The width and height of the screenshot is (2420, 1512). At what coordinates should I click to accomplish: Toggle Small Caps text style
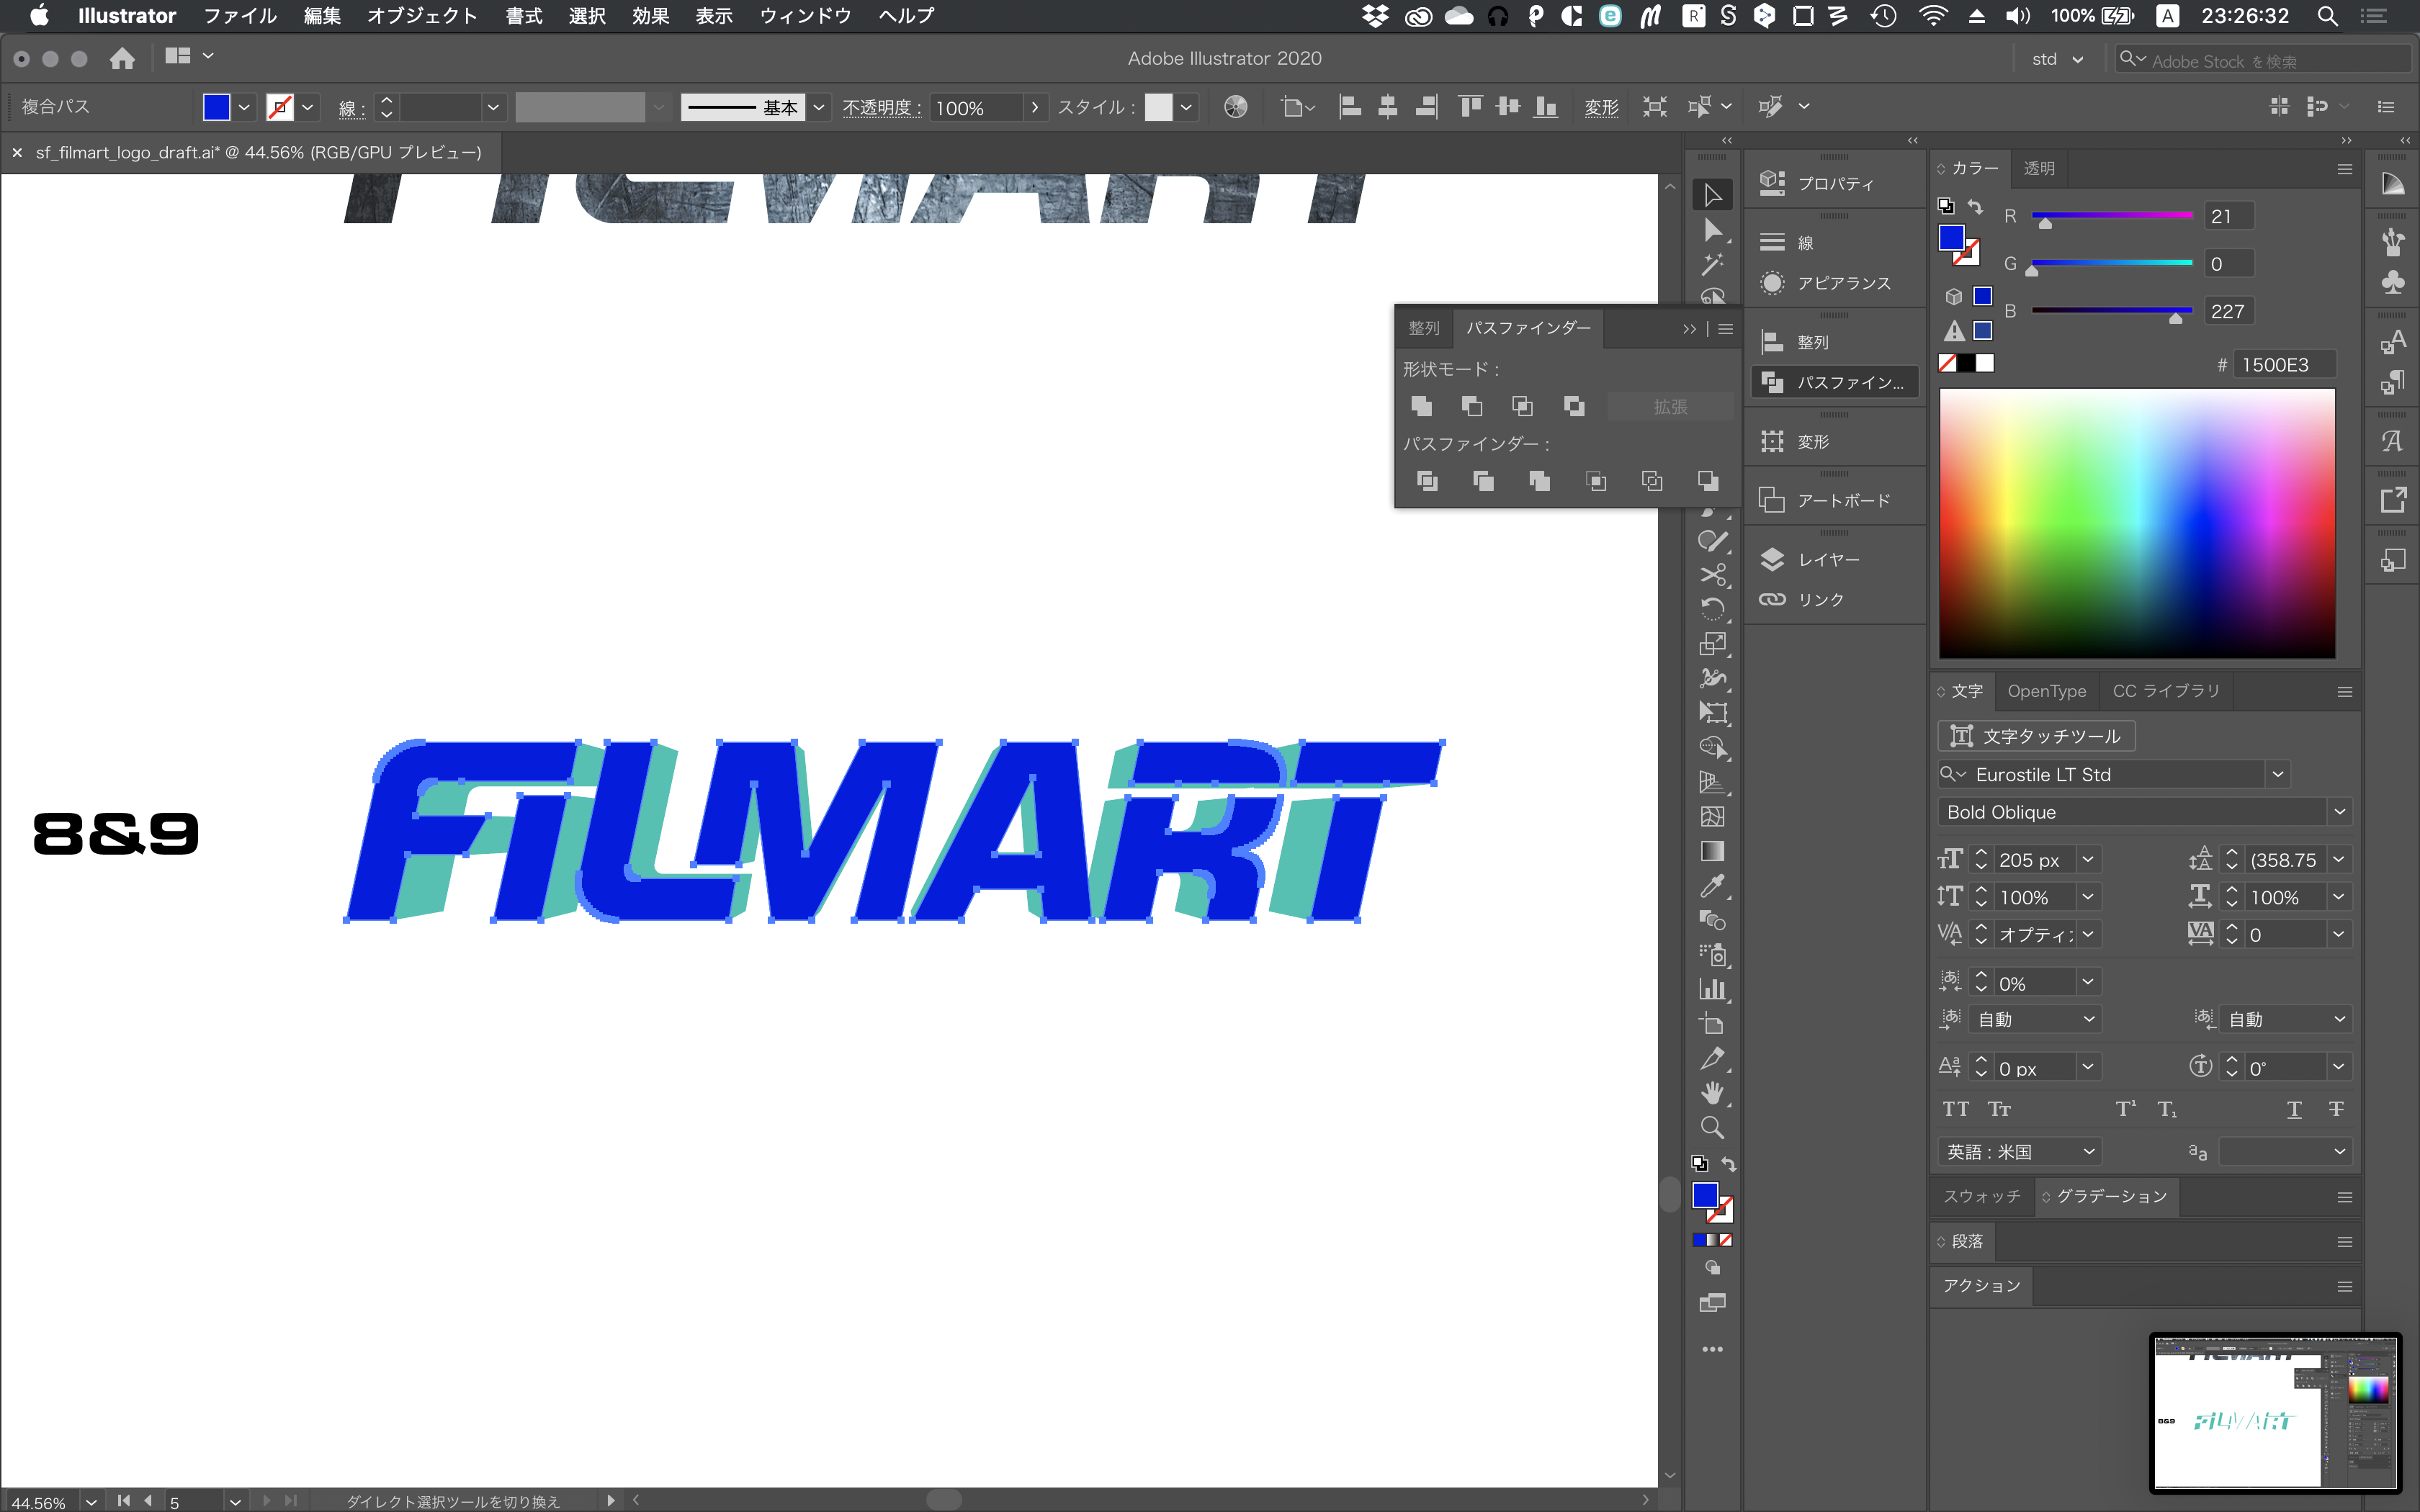pos(2000,1109)
